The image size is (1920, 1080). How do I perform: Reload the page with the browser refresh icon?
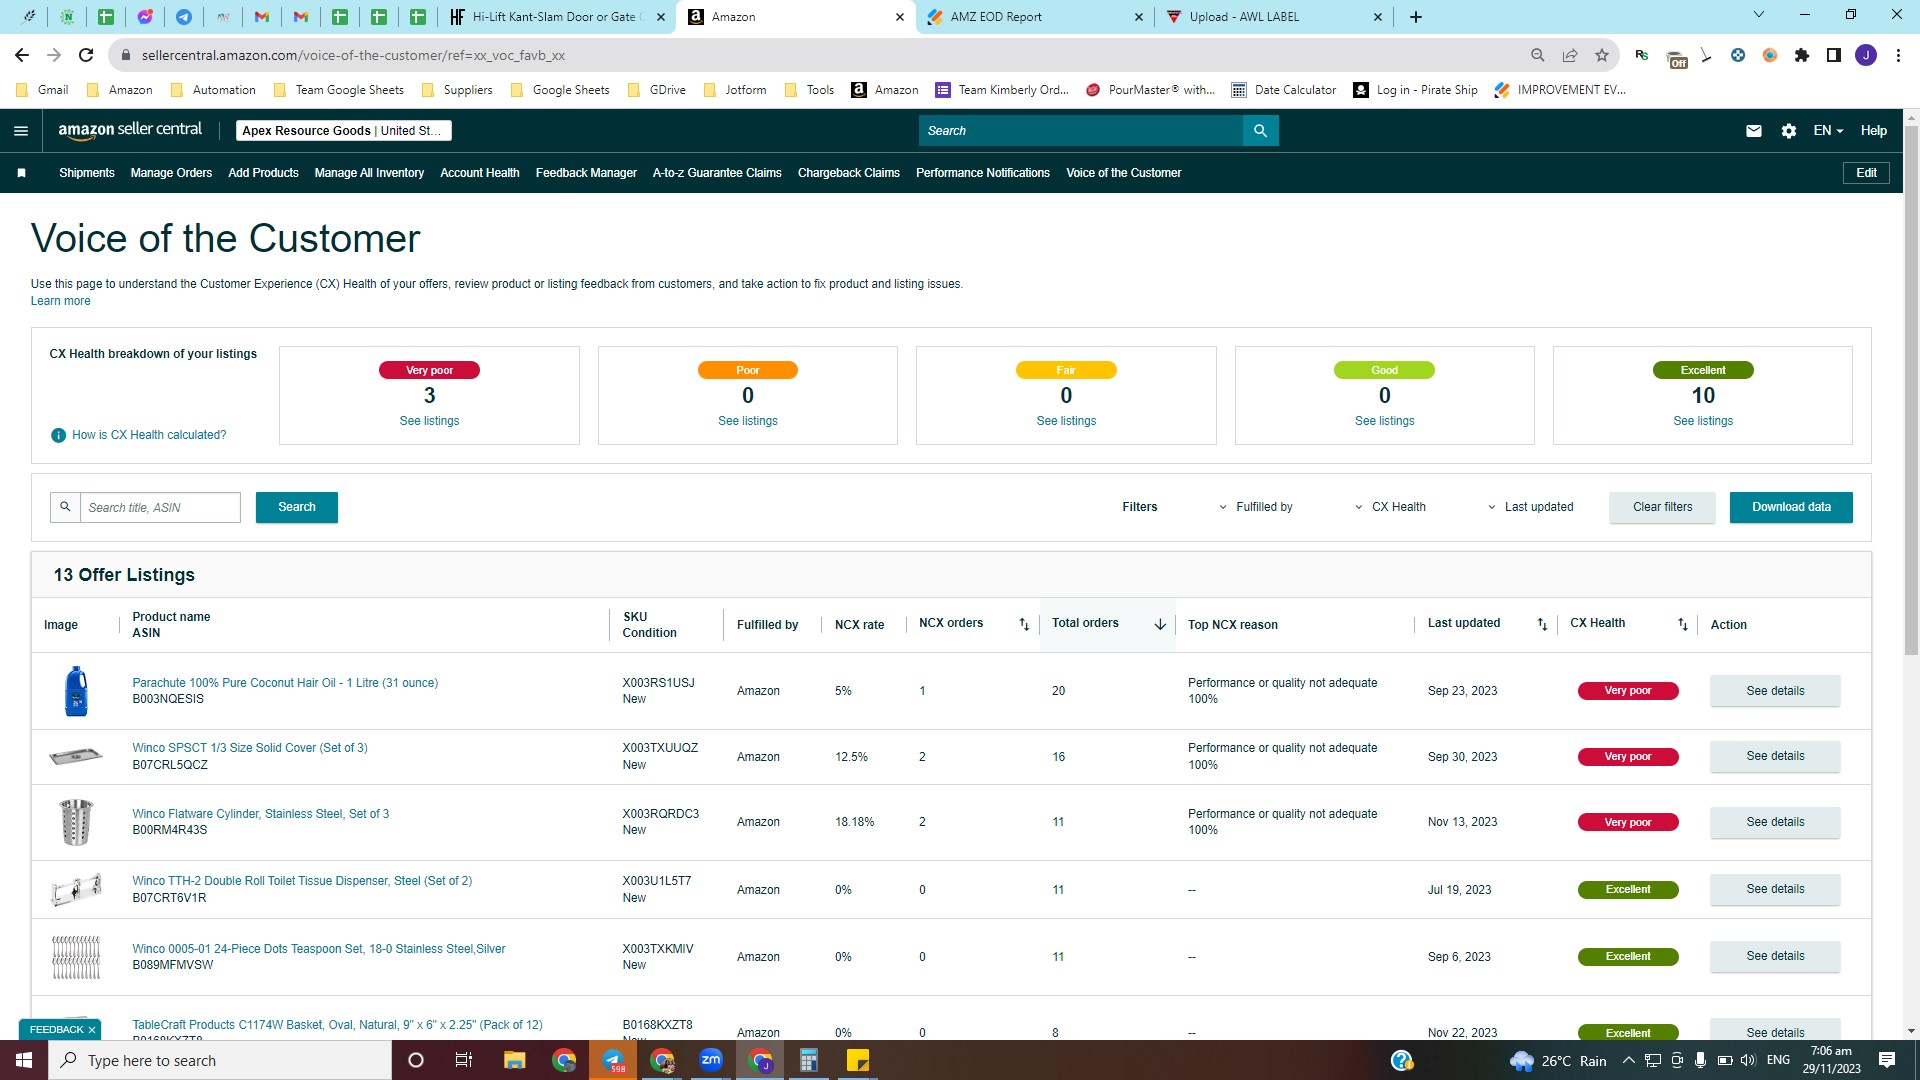86,55
